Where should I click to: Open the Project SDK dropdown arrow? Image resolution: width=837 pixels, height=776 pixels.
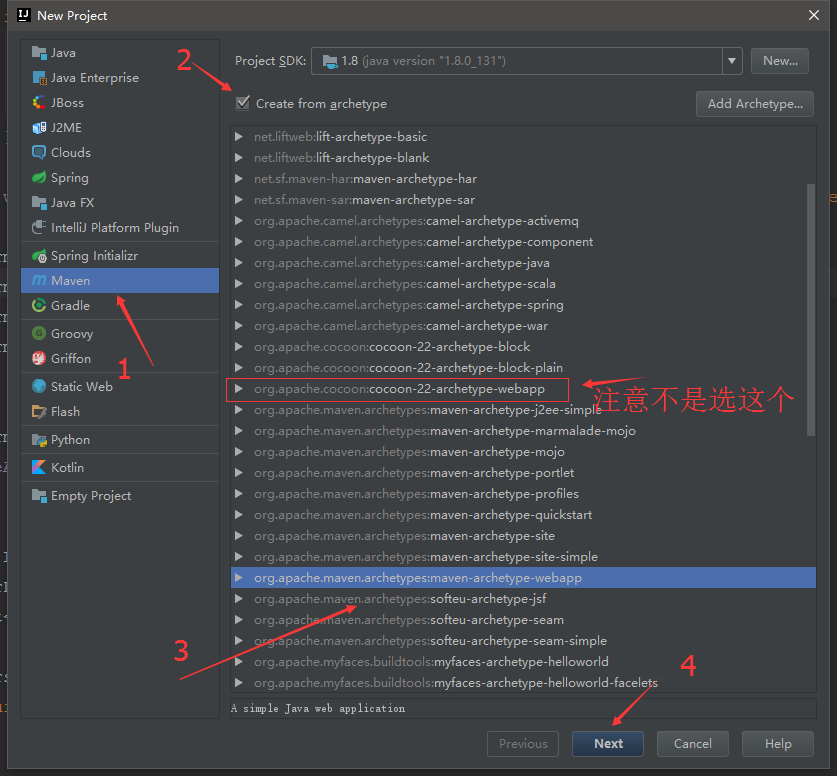pos(732,61)
